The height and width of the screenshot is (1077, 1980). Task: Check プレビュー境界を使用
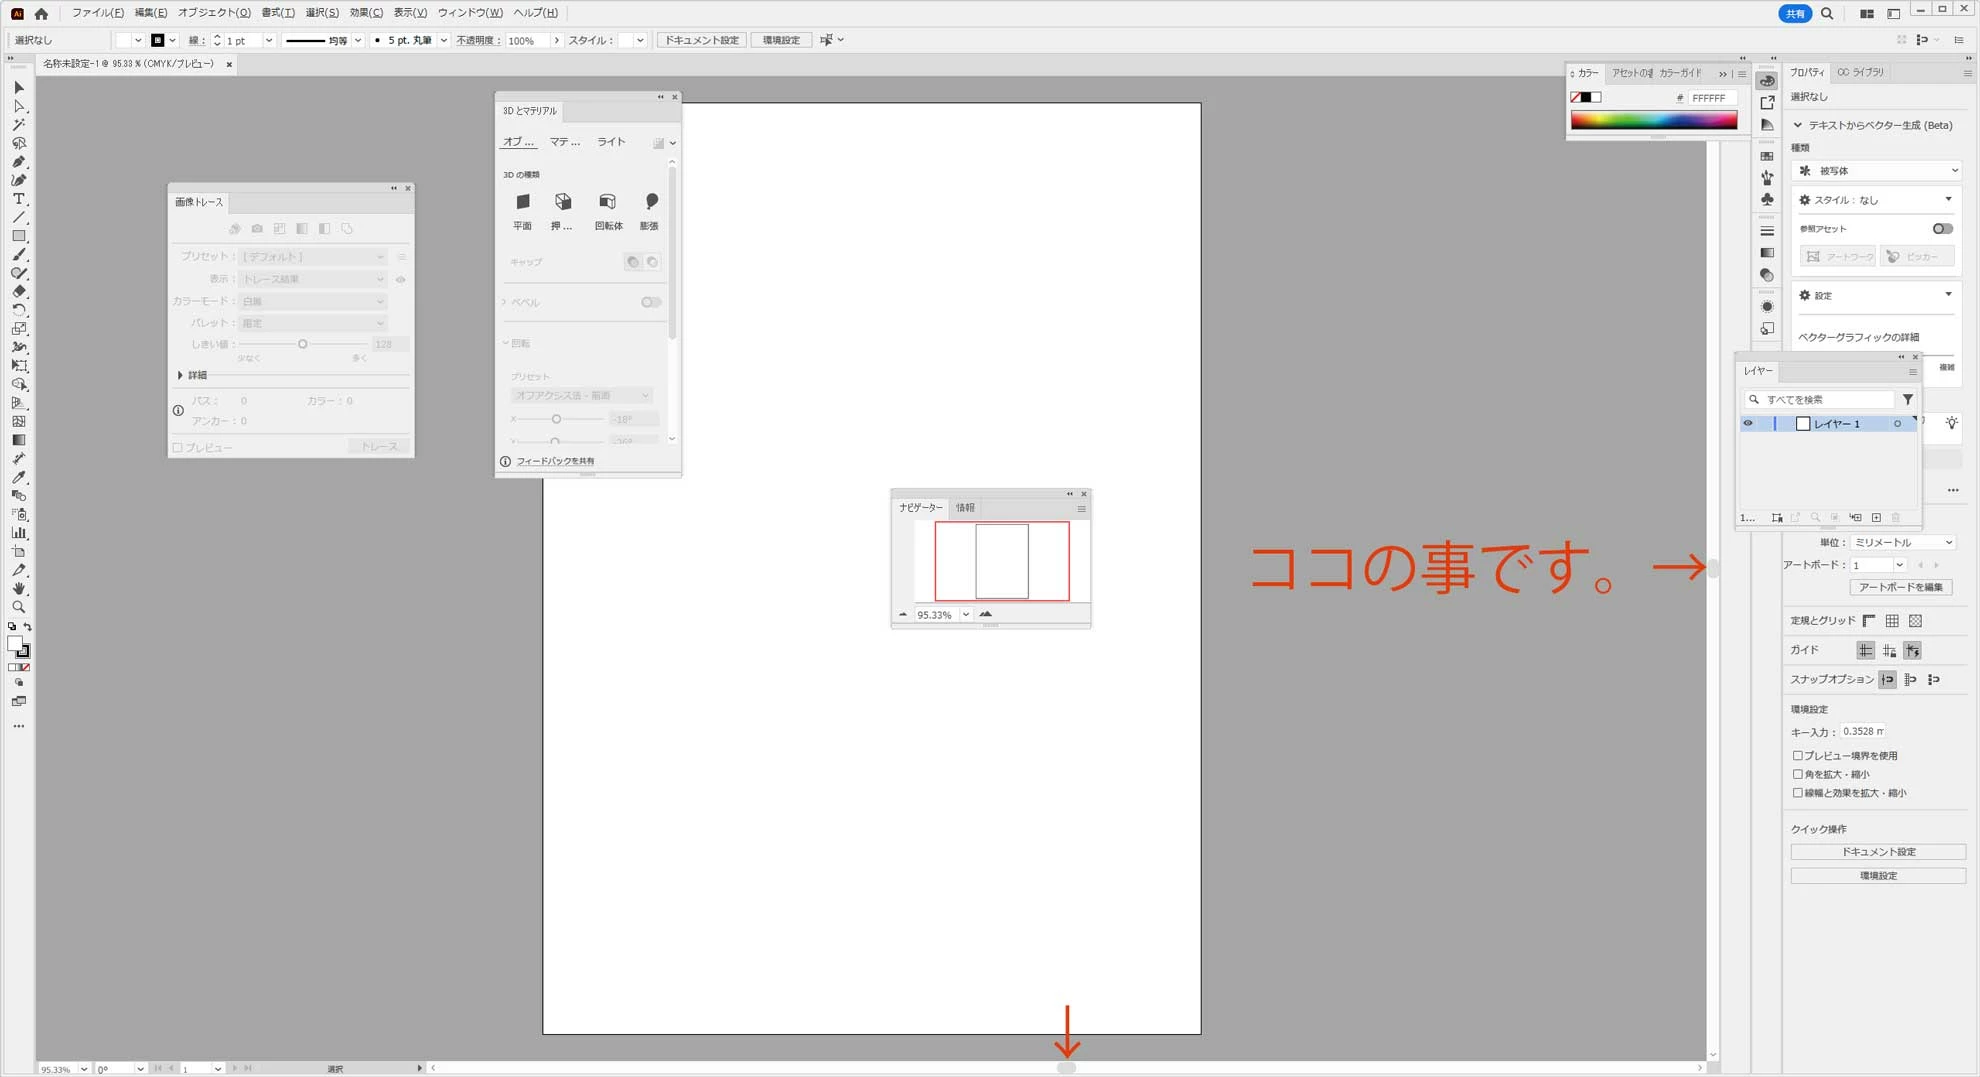click(1797, 756)
